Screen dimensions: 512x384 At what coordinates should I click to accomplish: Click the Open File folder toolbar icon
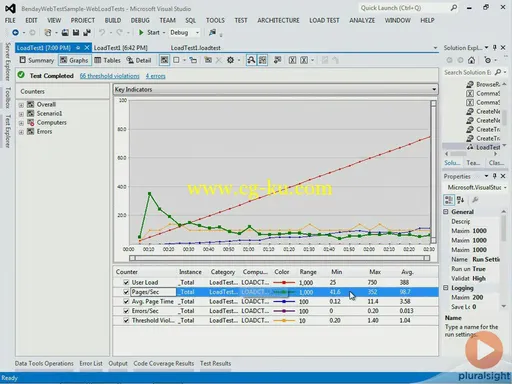click(65, 32)
